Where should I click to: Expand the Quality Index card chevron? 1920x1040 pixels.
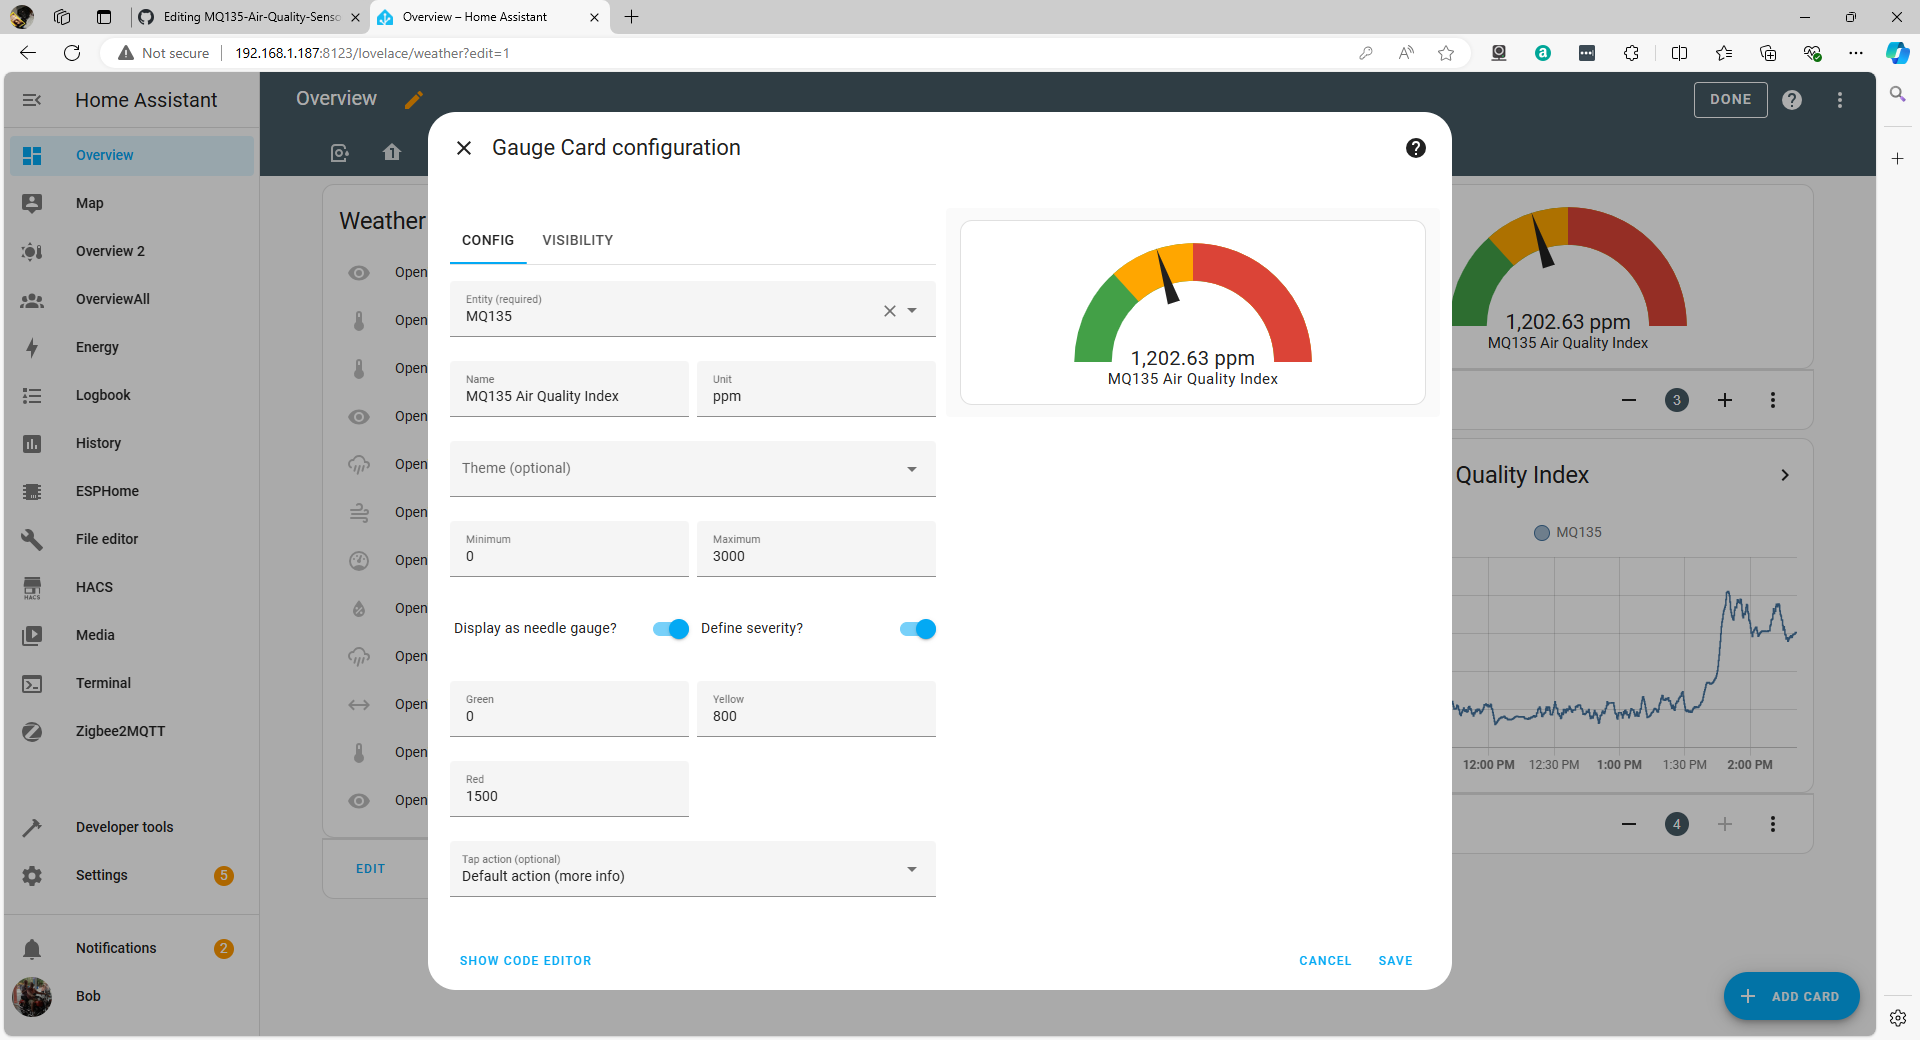1785,475
